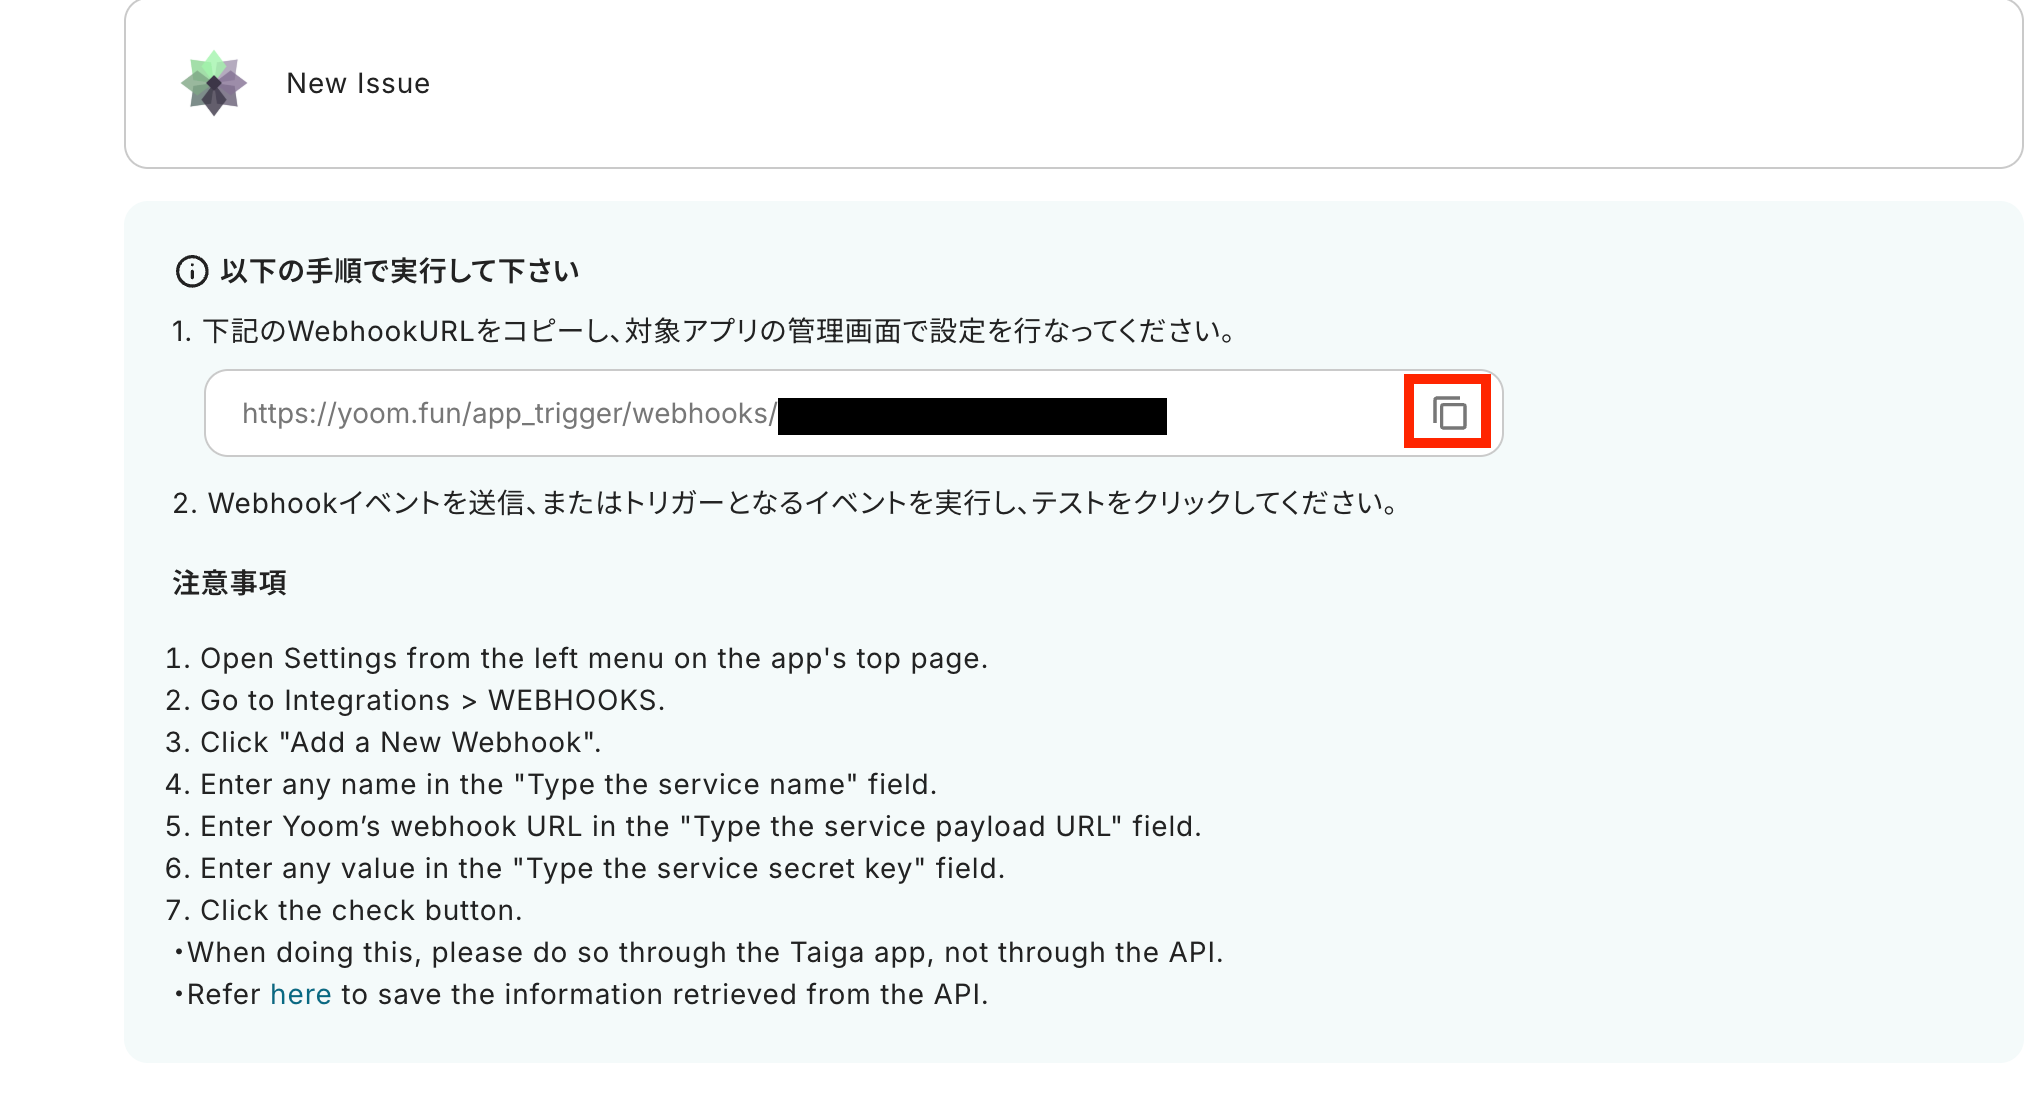Click the "Click the check button" line
The image size is (2040, 1106).
[x=344, y=910]
